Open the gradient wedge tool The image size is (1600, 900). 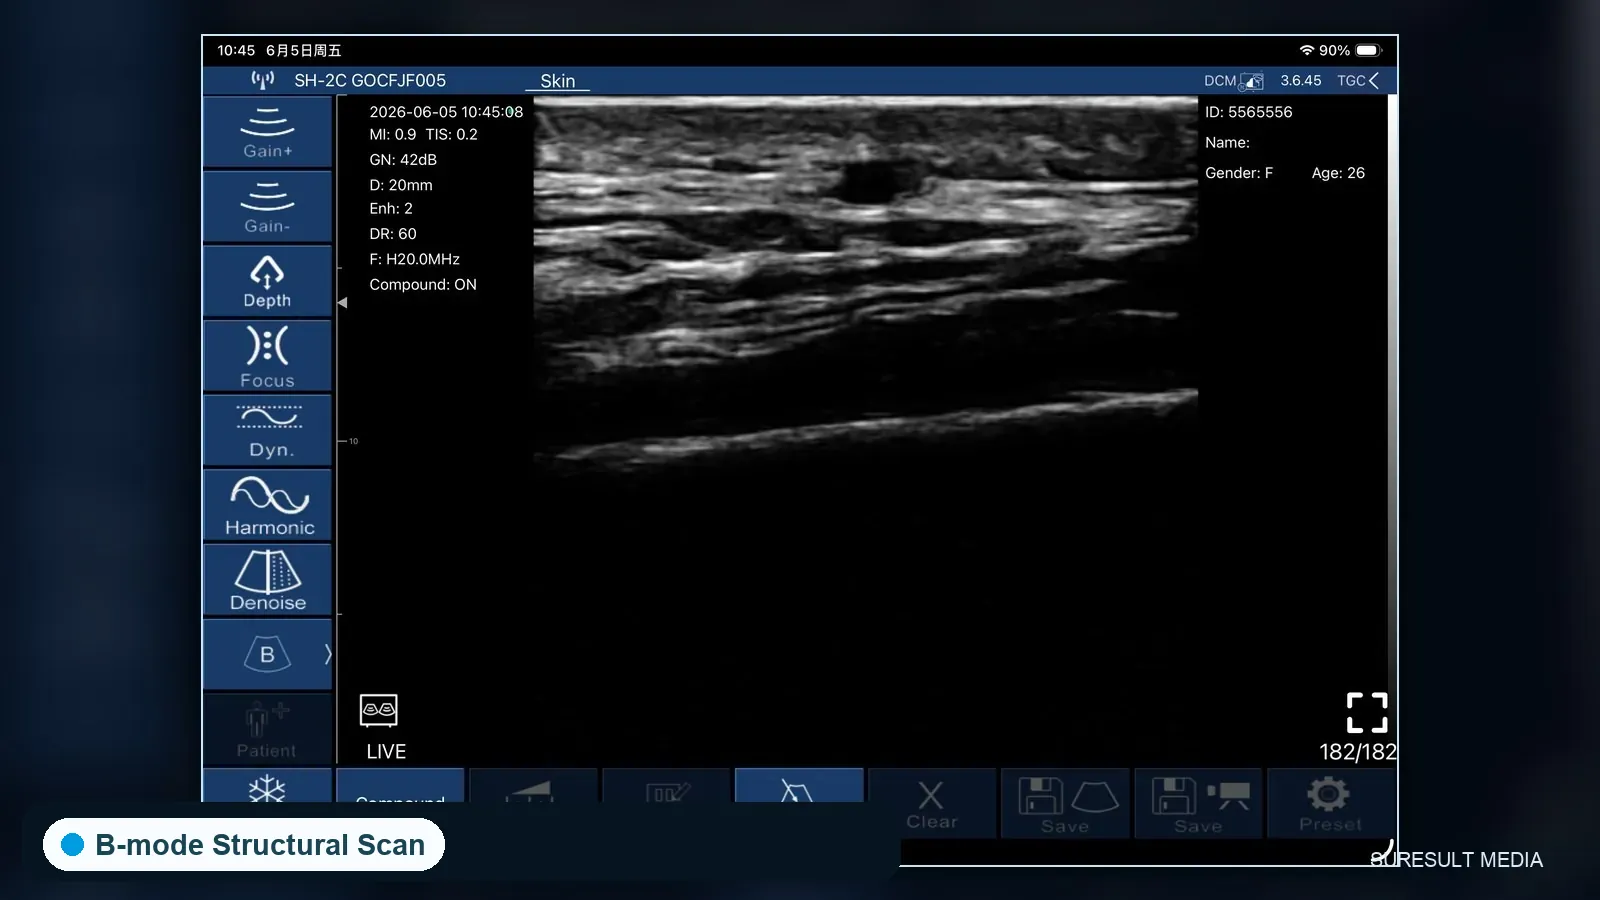point(533,786)
